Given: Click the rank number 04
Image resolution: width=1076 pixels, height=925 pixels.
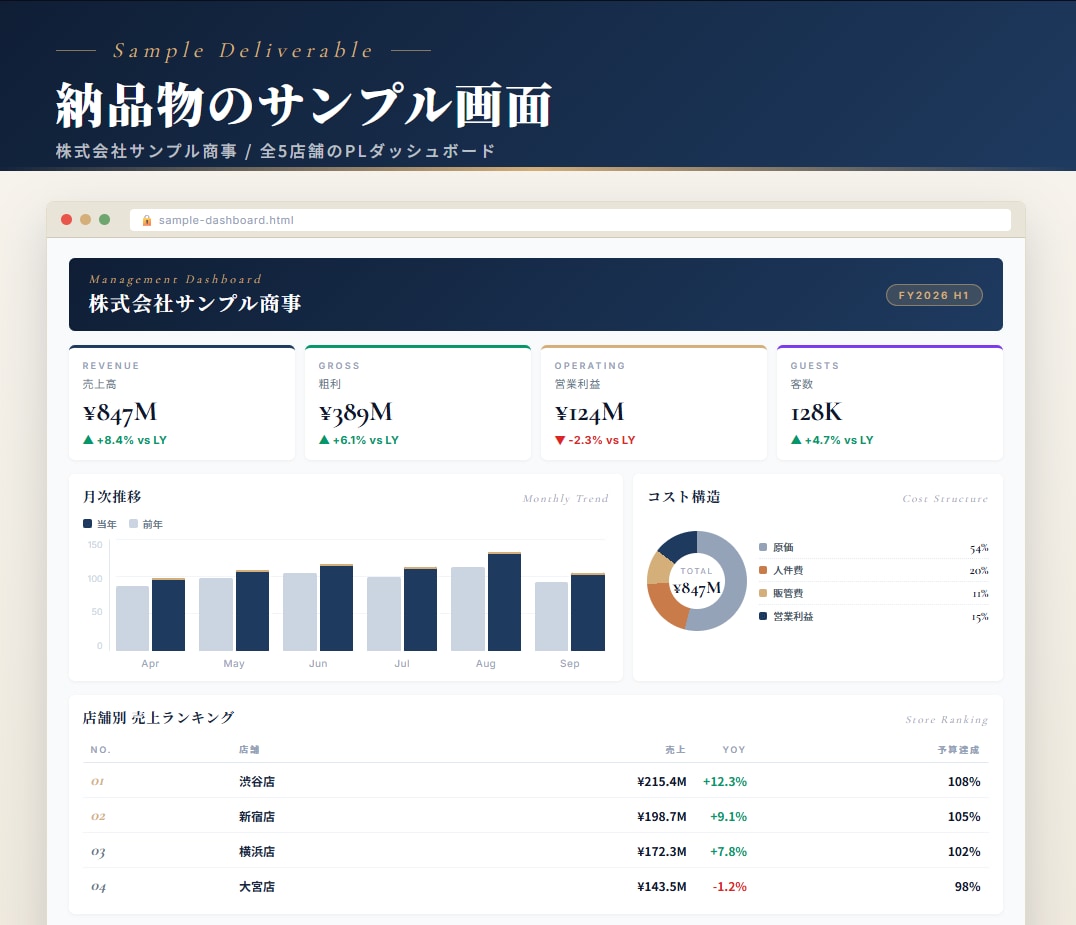Looking at the screenshot, I should [x=98, y=887].
